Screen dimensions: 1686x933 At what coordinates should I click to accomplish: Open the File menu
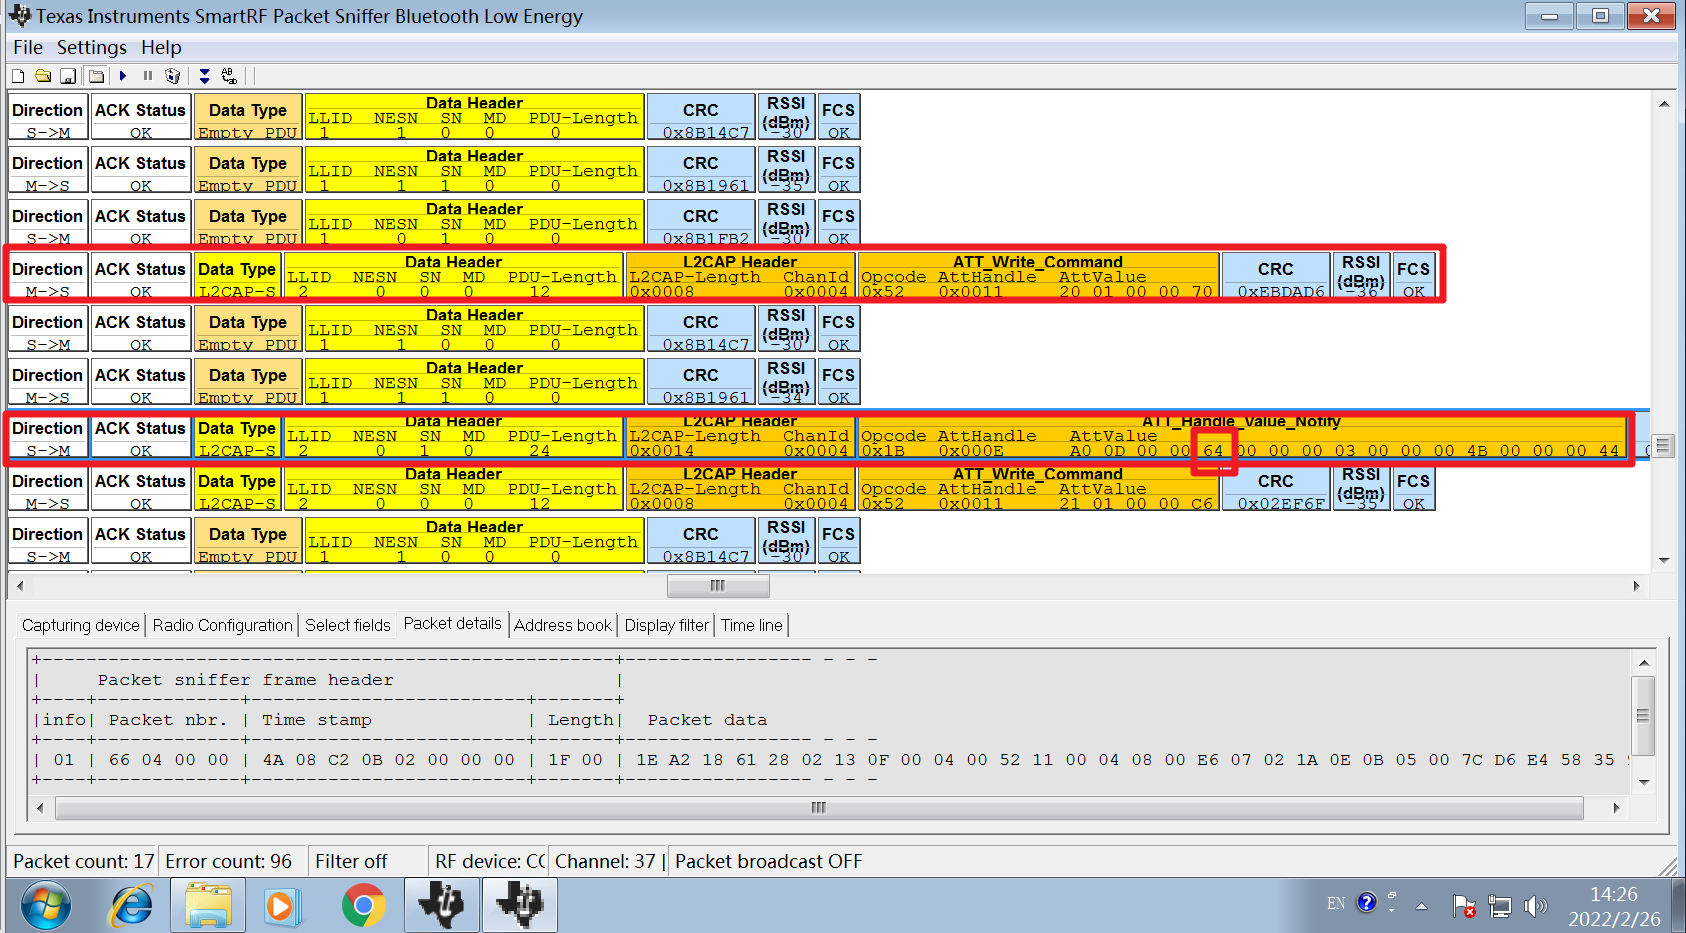click(x=27, y=47)
